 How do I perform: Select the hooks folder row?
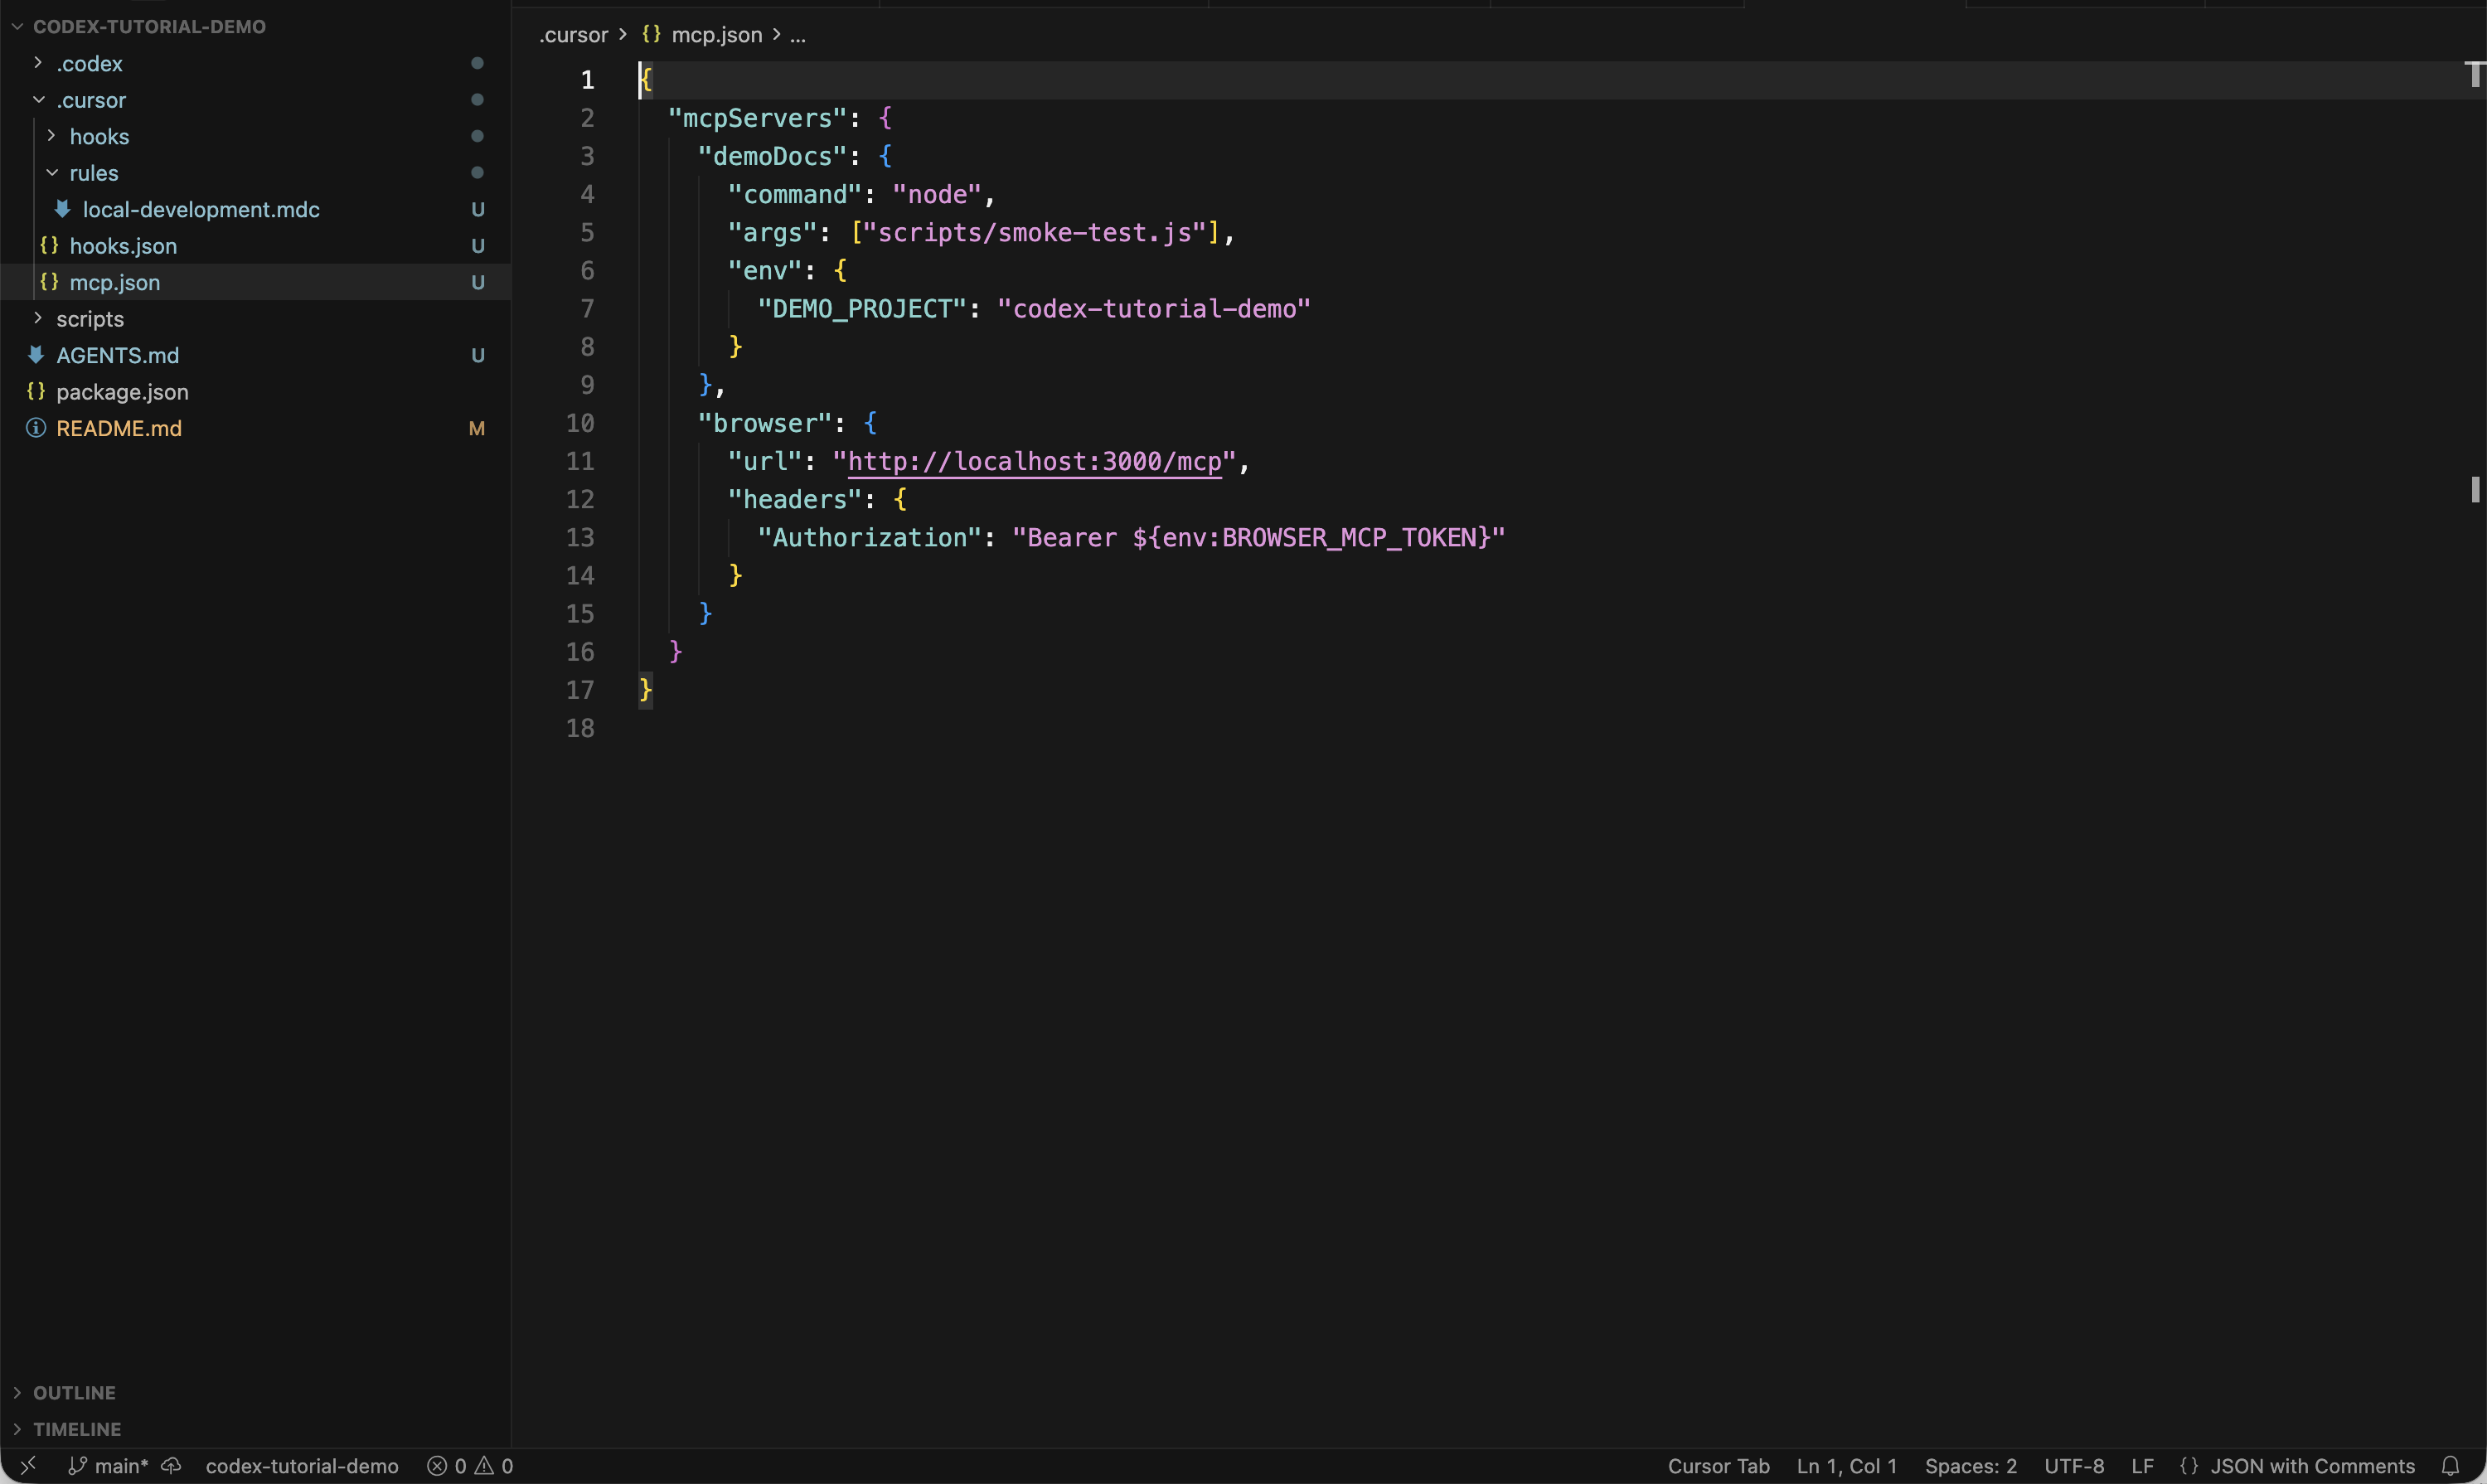[x=256, y=136]
